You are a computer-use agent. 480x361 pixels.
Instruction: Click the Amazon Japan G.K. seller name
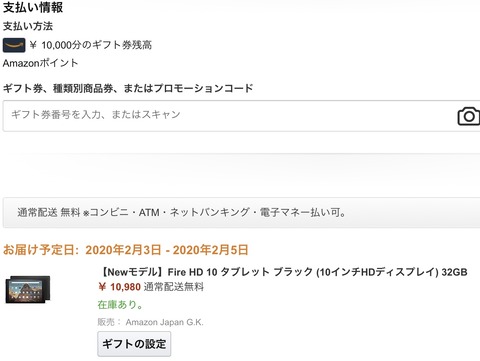[164, 322]
